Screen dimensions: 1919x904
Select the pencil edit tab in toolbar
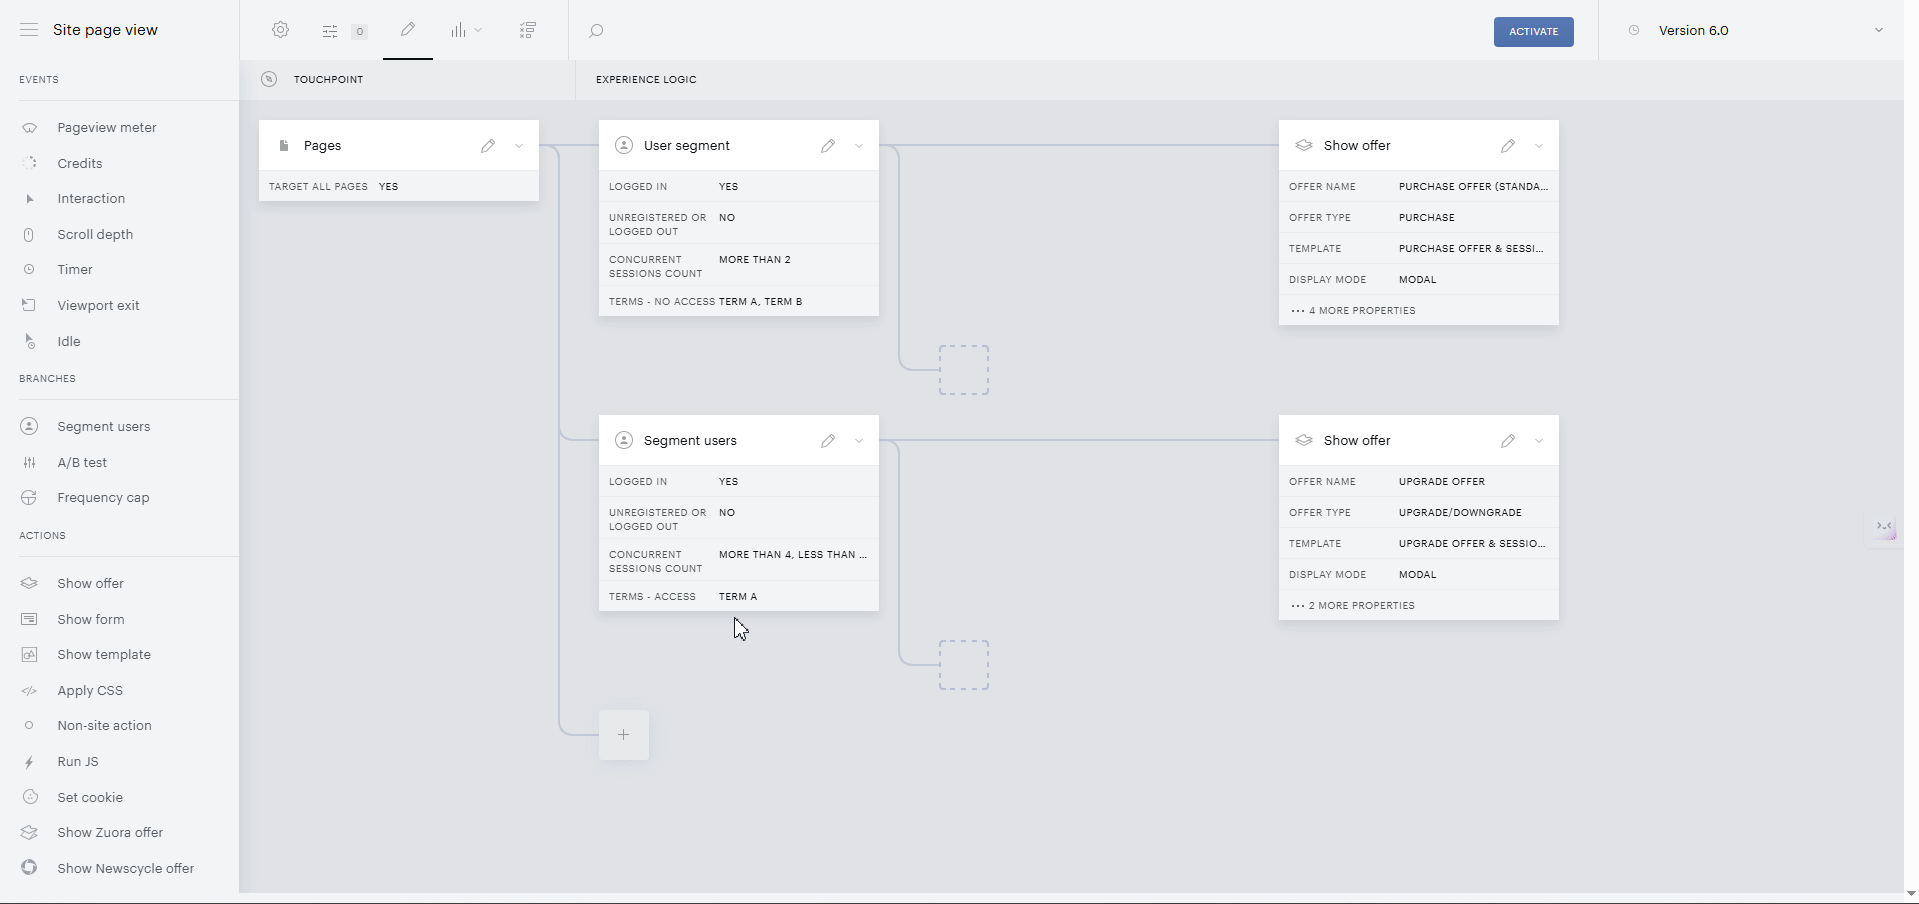point(408,30)
